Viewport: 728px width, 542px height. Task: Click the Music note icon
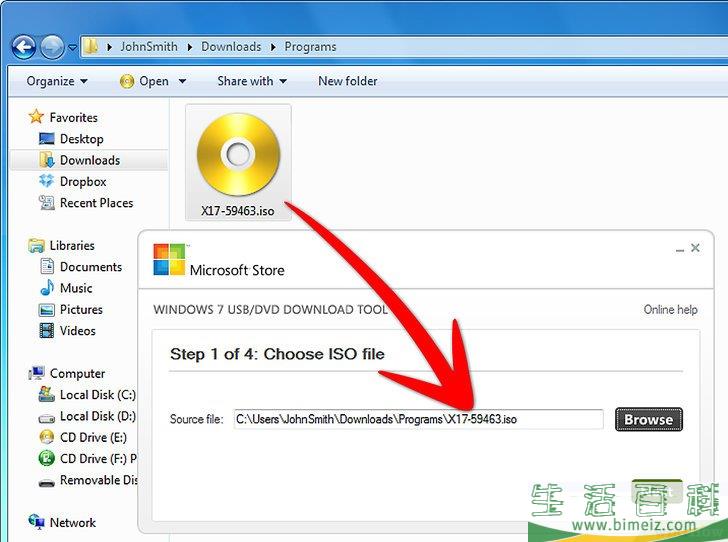(x=47, y=288)
